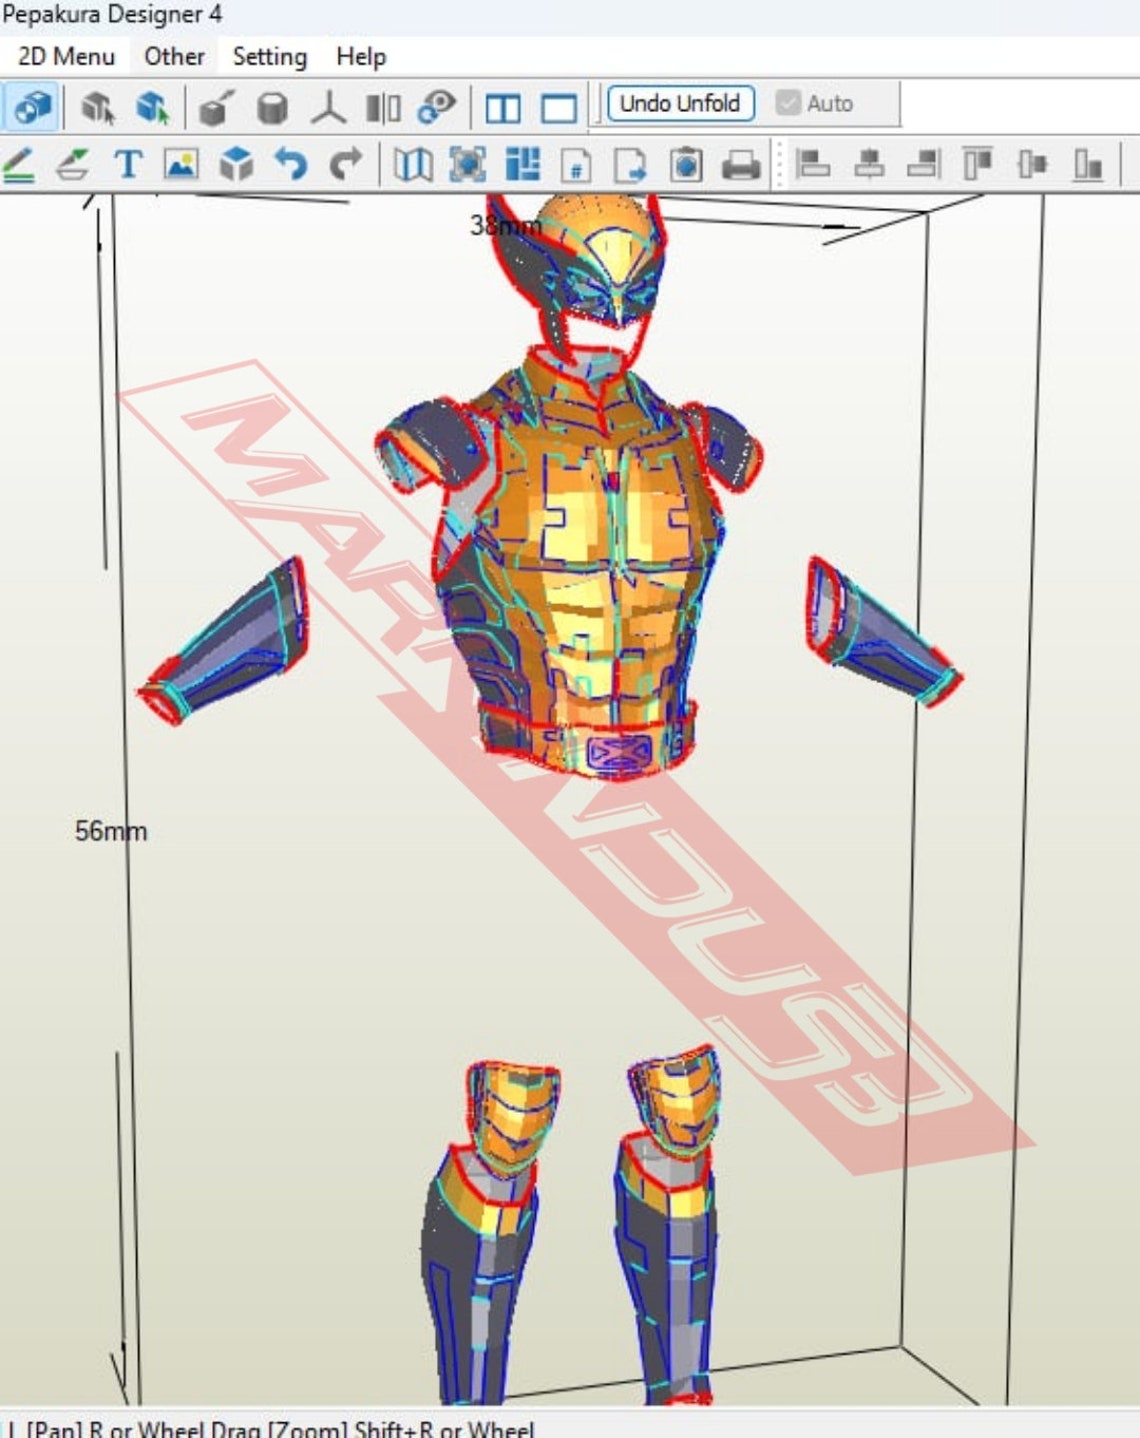Image resolution: width=1140 pixels, height=1438 pixels.
Task: Enable the Auto checkbox
Action: coord(790,103)
